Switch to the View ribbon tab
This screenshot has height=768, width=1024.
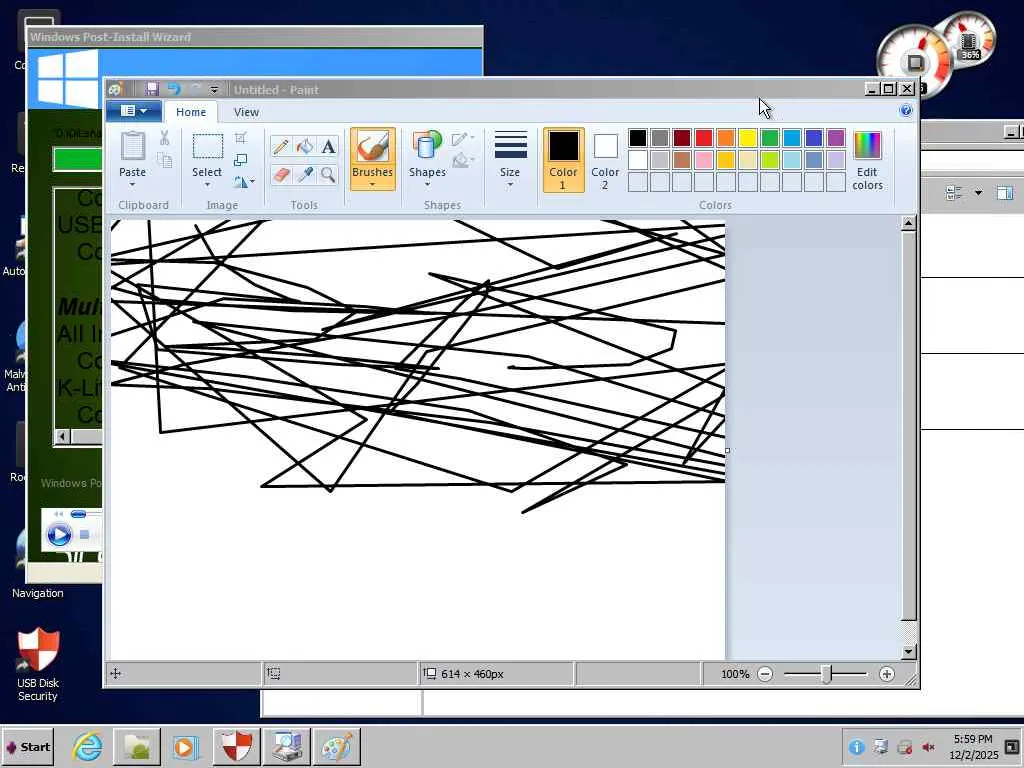(246, 112)
